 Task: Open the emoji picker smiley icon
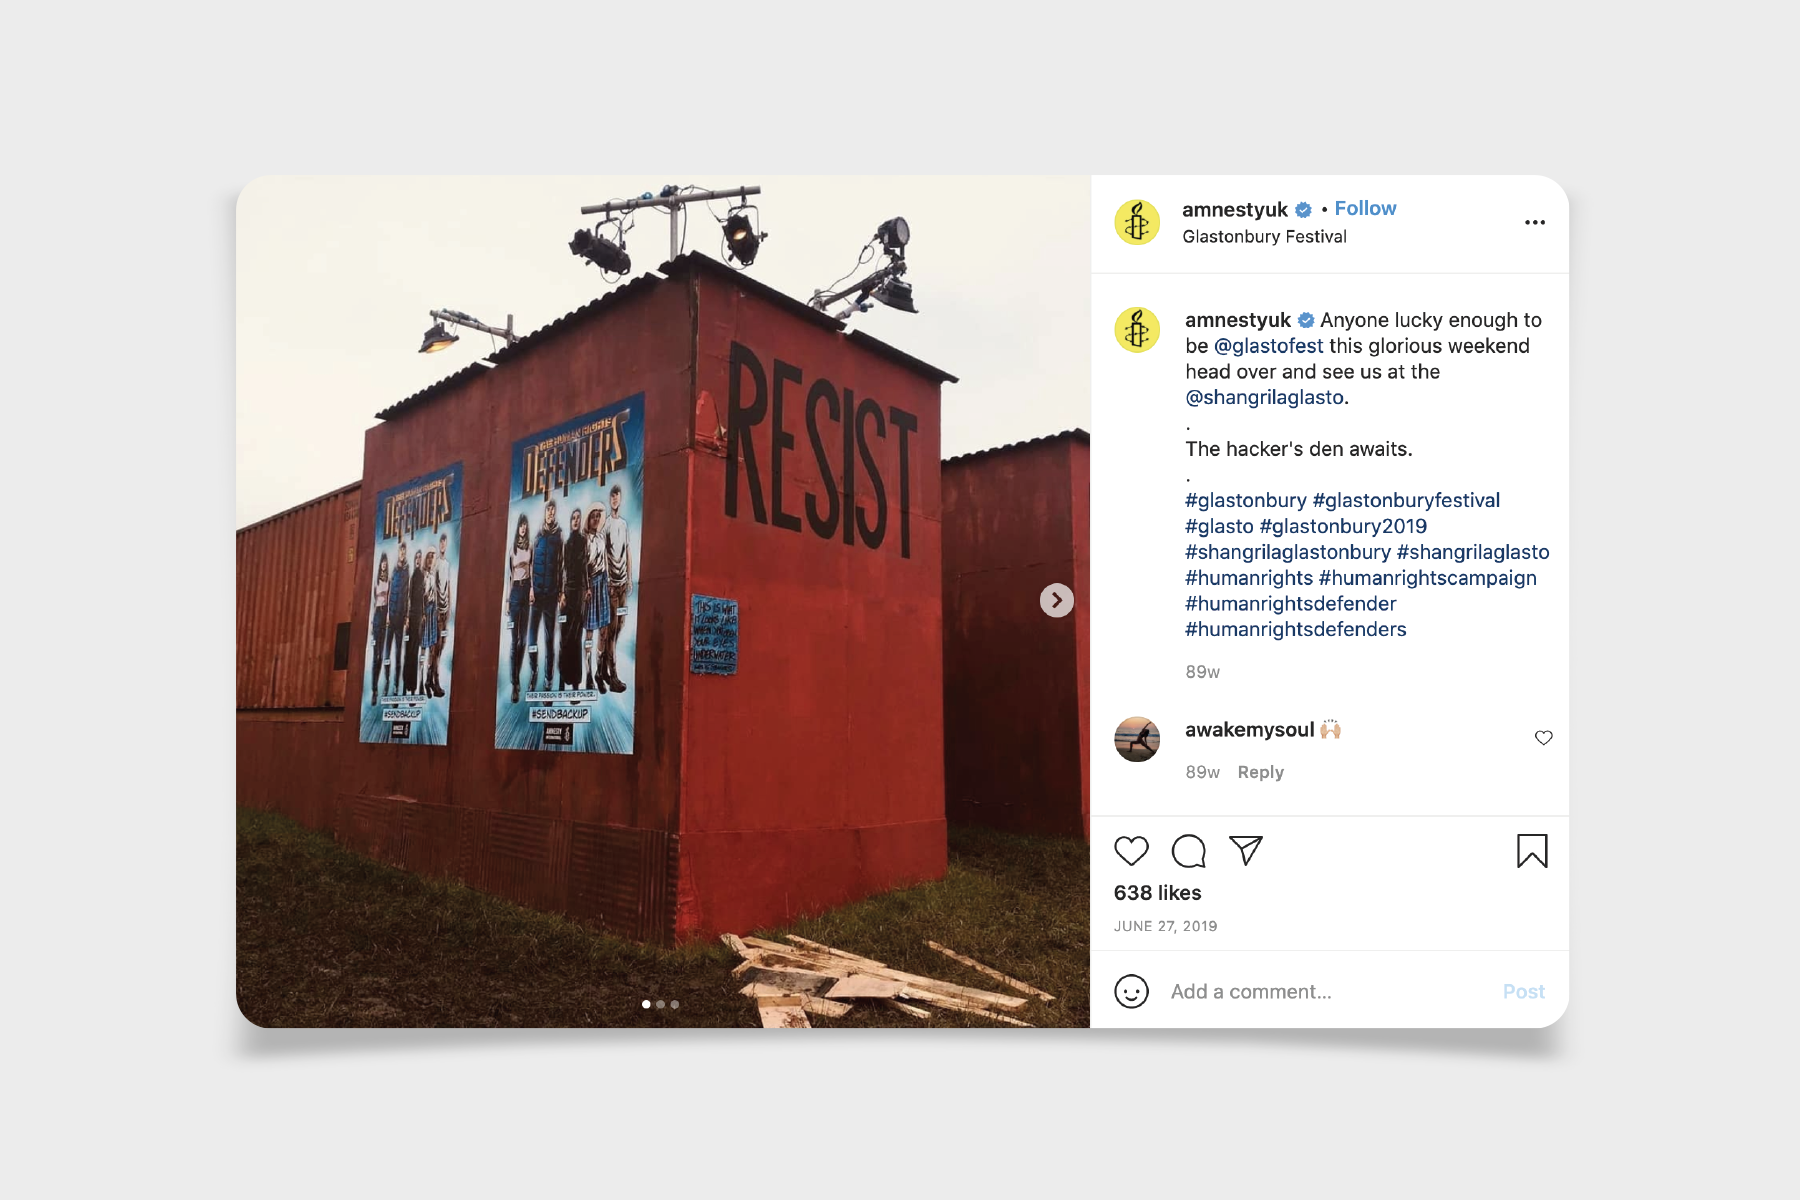coord(1131,991)
